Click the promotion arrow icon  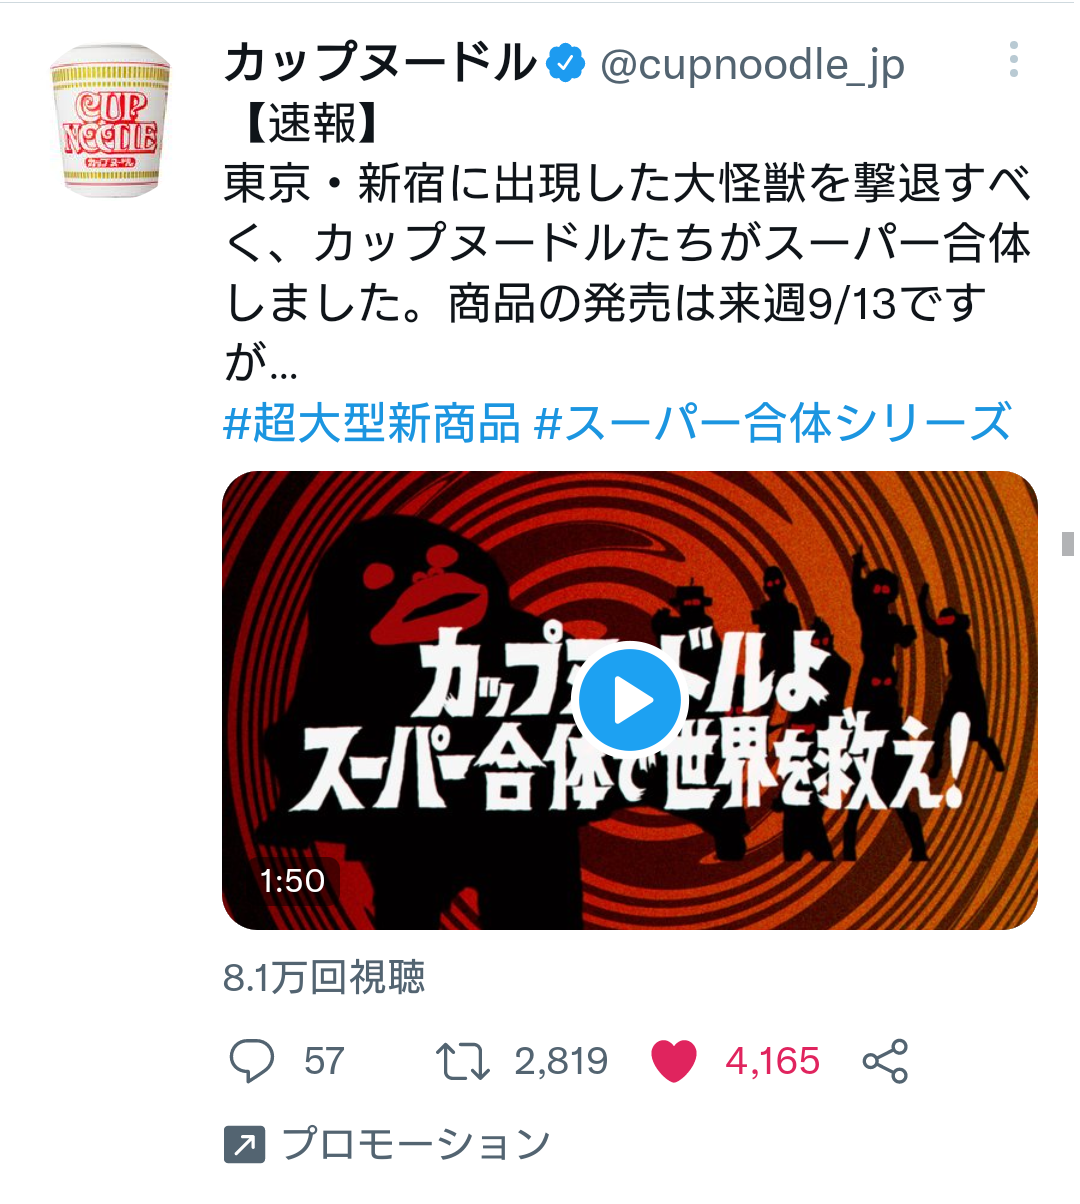245,1144
